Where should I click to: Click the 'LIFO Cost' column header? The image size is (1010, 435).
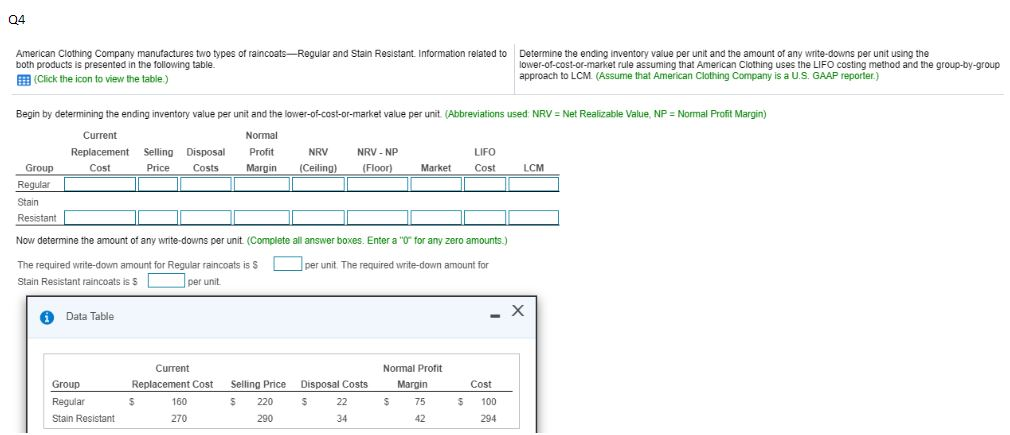click(x=485, y=160)
